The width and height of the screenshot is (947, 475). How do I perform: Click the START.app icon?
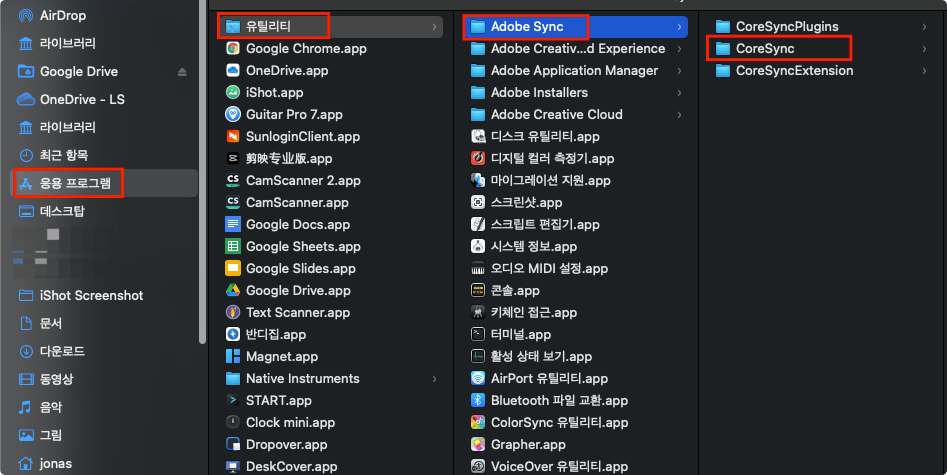coord(233,400)
